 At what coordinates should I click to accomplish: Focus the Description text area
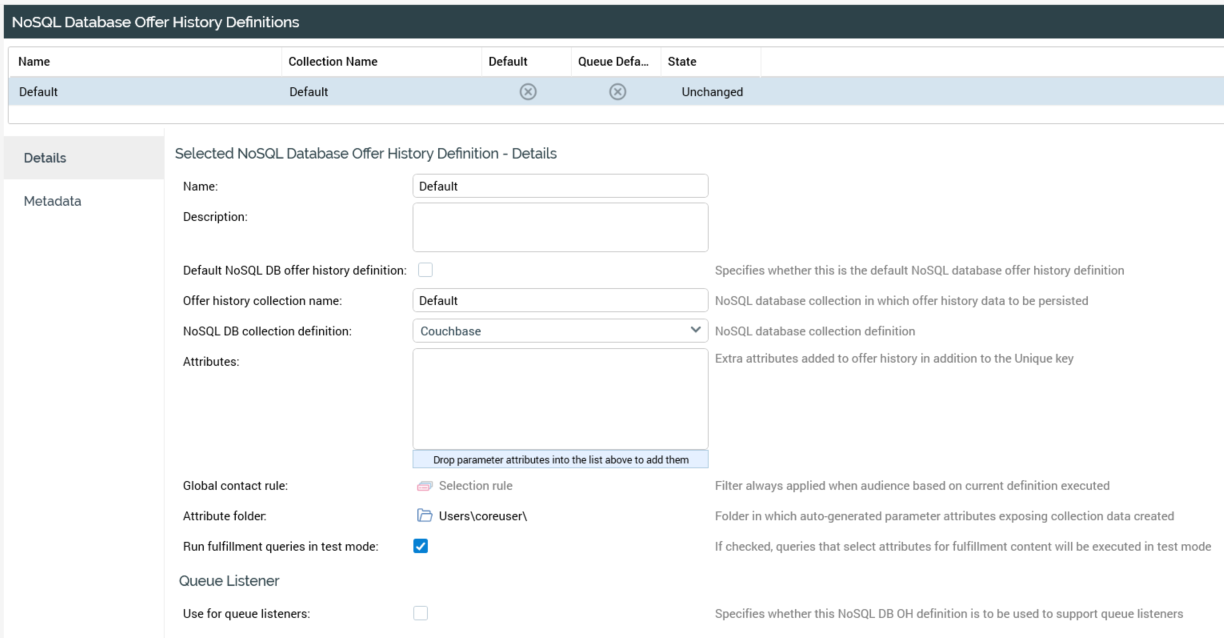560,227
